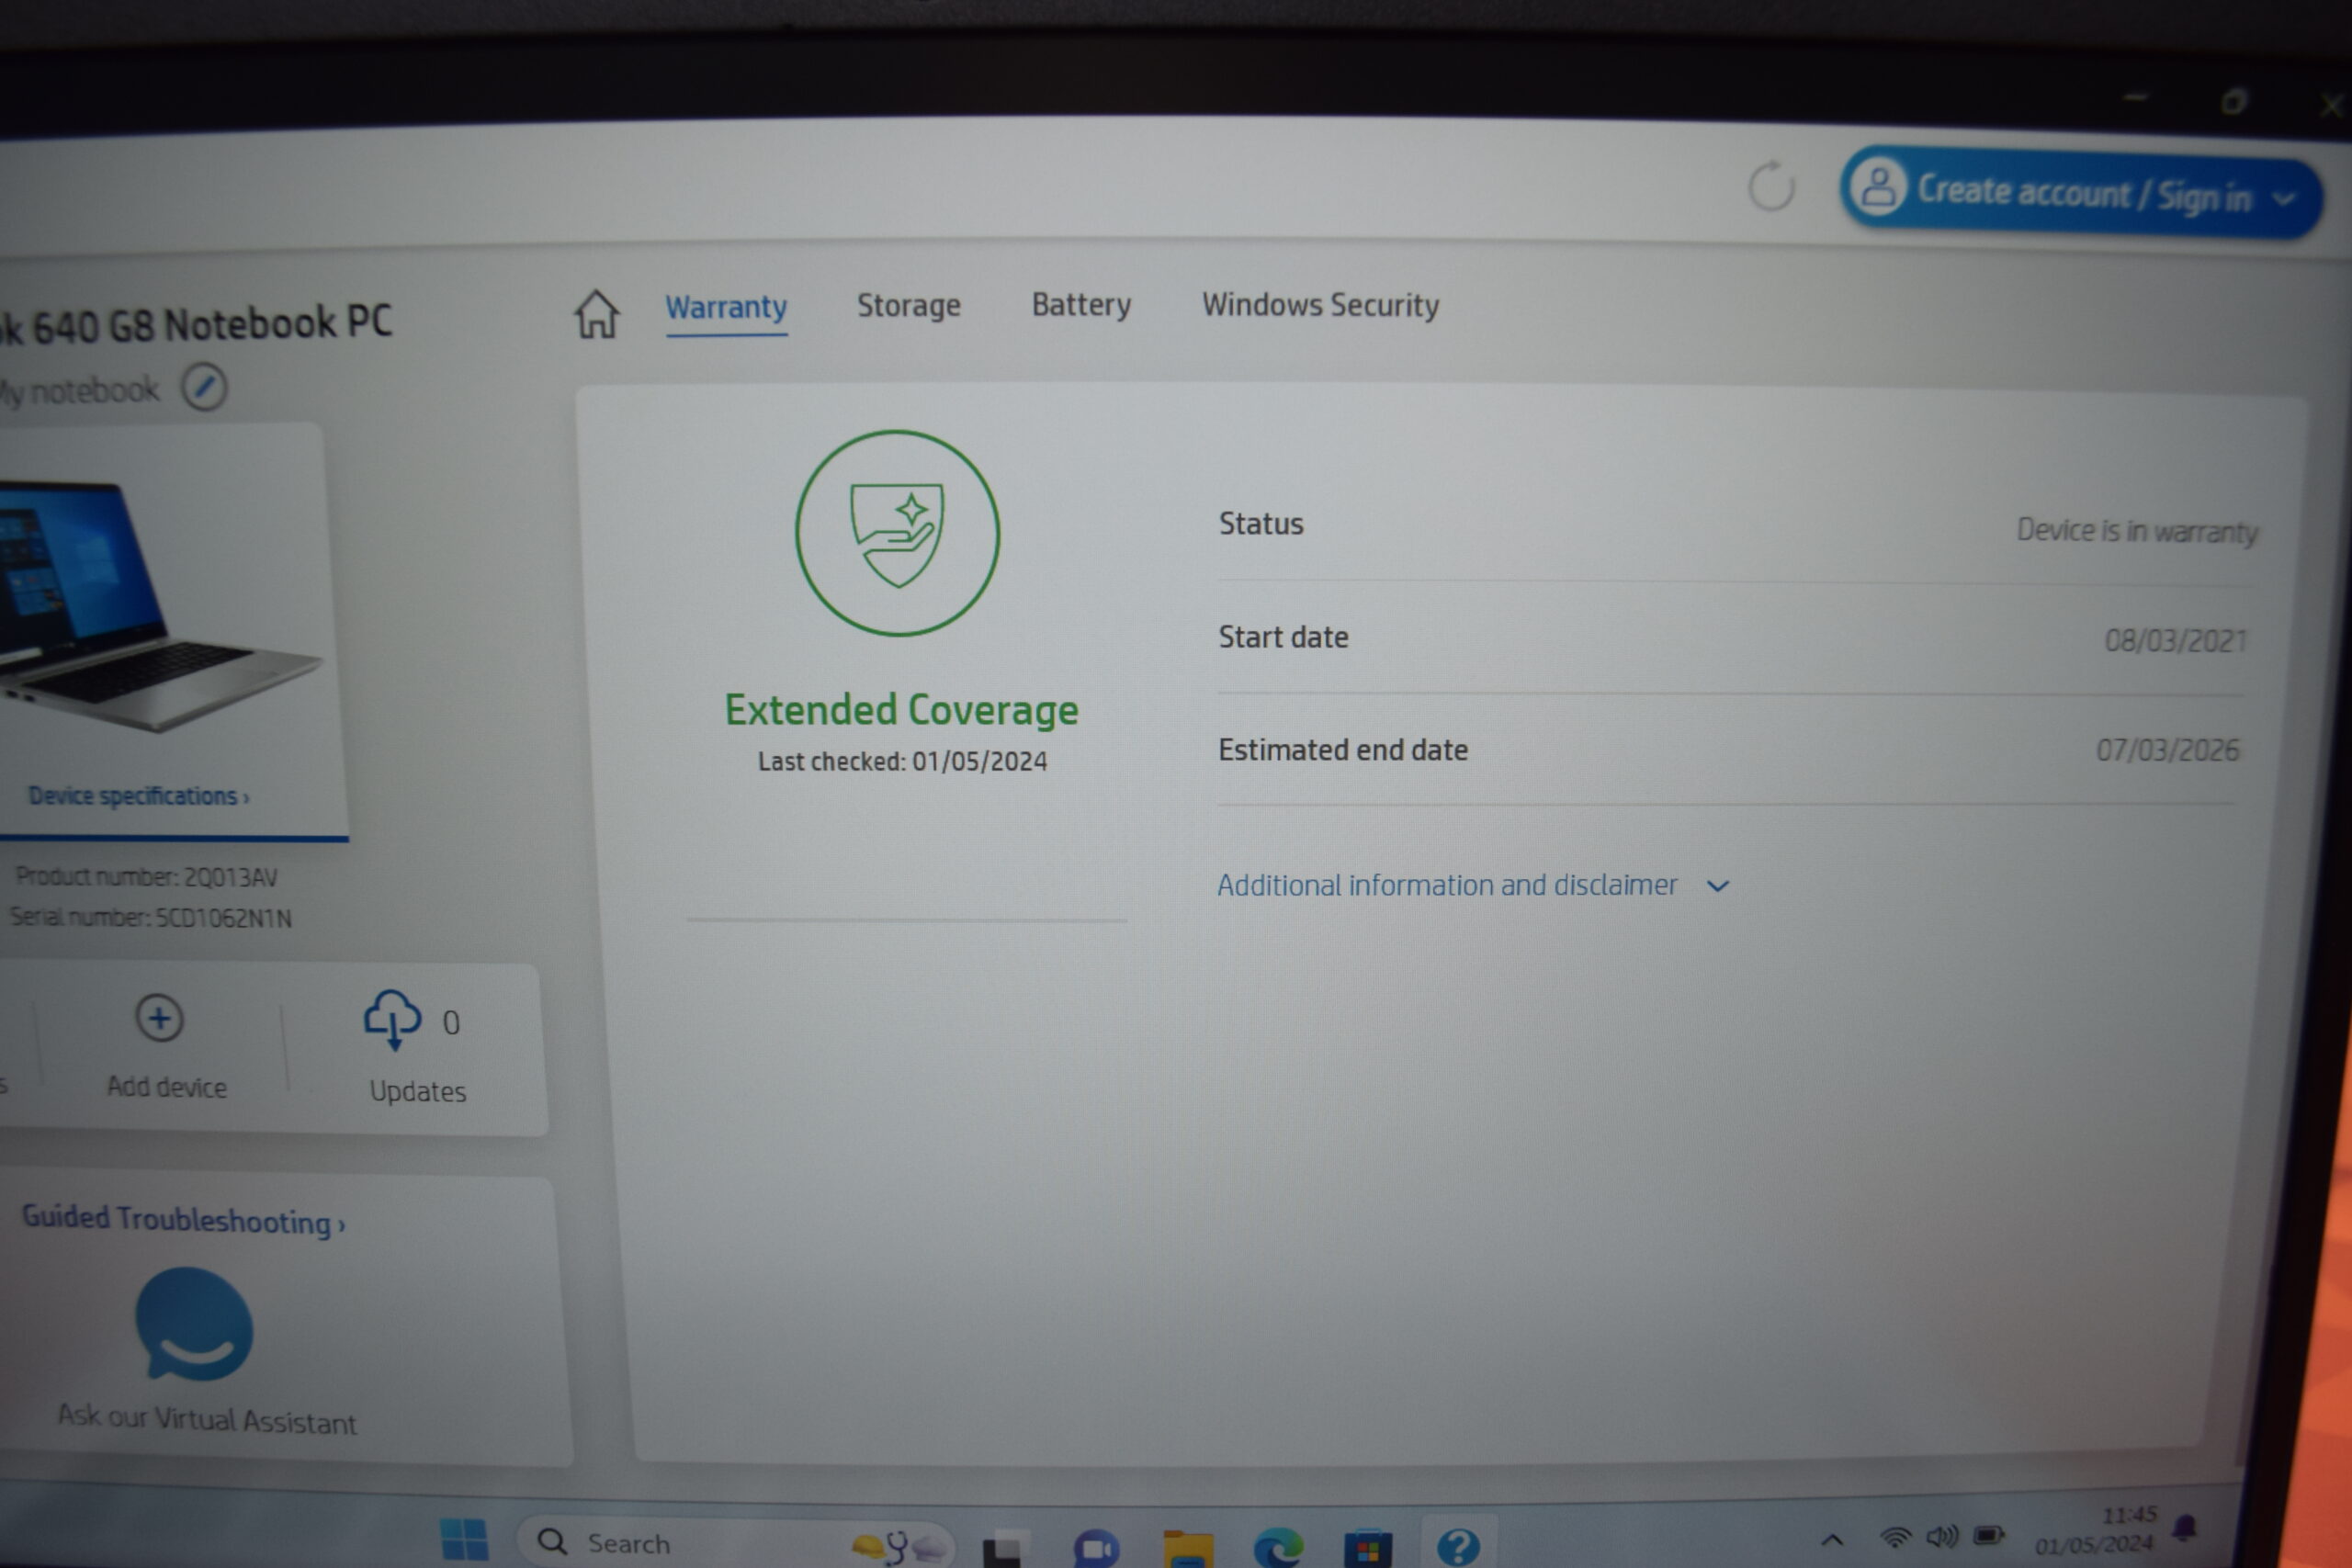Ask our Virtual Assistant chat icon
Screen dimensions: 2352x1568
194,1323
